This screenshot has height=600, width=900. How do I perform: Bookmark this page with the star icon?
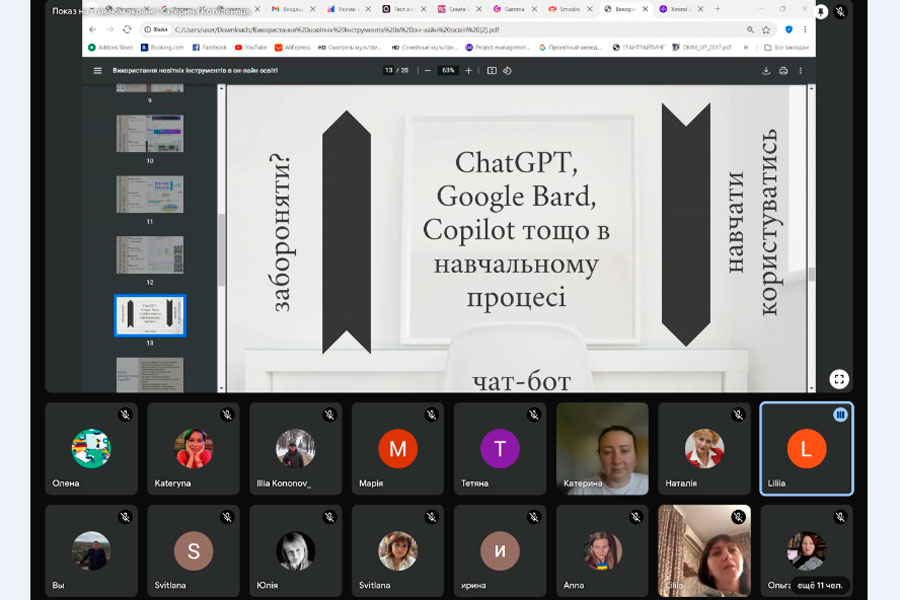[x=766, y=30]
